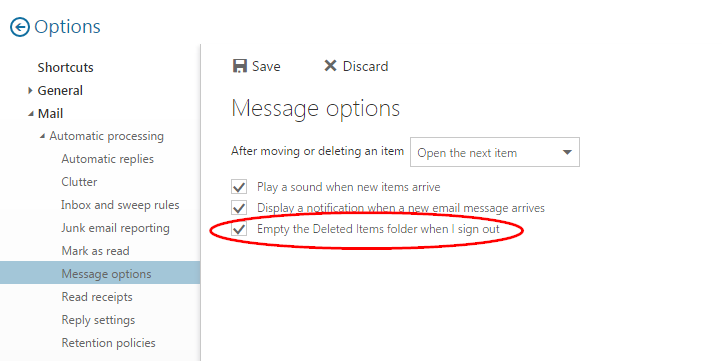Collapse the Mail section triangle
The width and height of the screenshot is (722, 361).
point(30,114)
